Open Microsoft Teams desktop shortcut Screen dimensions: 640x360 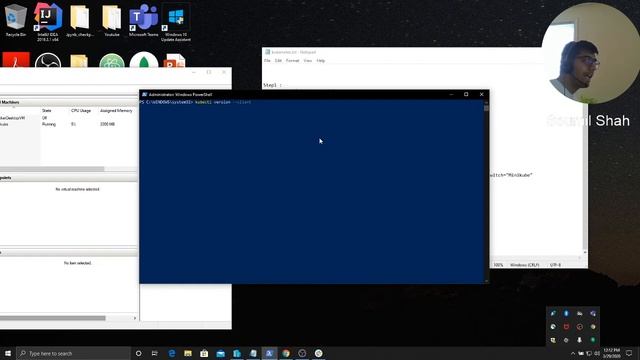143,20
